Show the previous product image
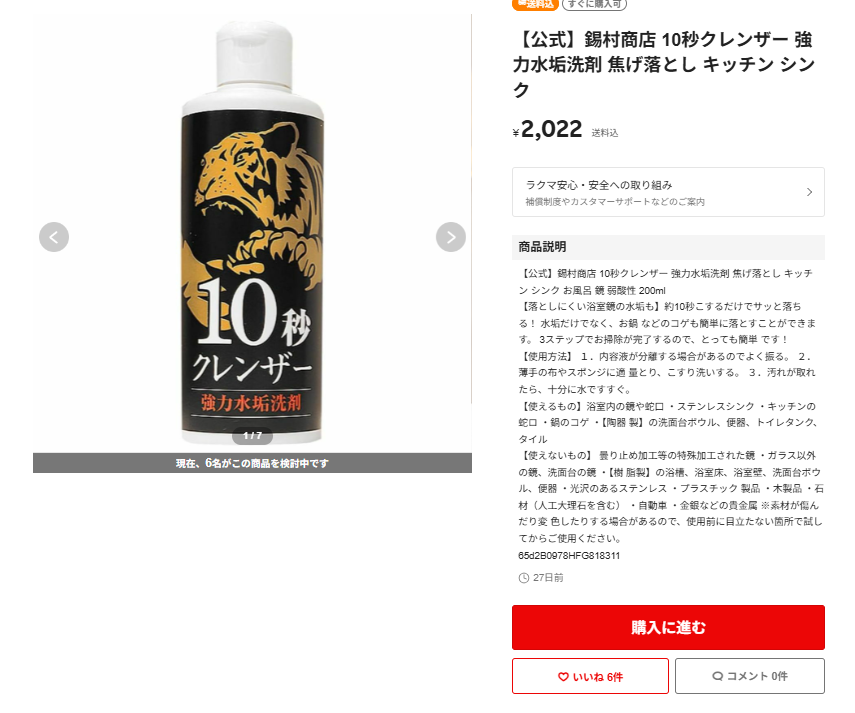This screenshot has width=855, height=713. [54, 237]
